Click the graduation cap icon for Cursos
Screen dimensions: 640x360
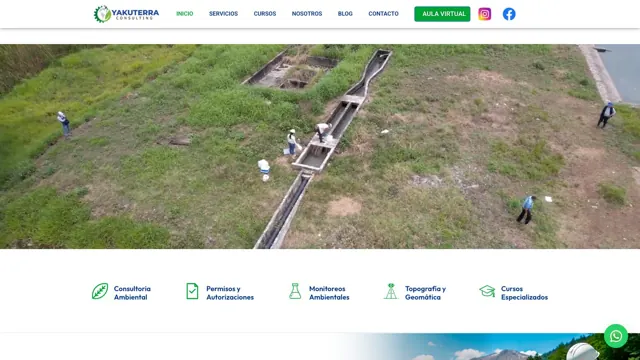pos(487,291)
